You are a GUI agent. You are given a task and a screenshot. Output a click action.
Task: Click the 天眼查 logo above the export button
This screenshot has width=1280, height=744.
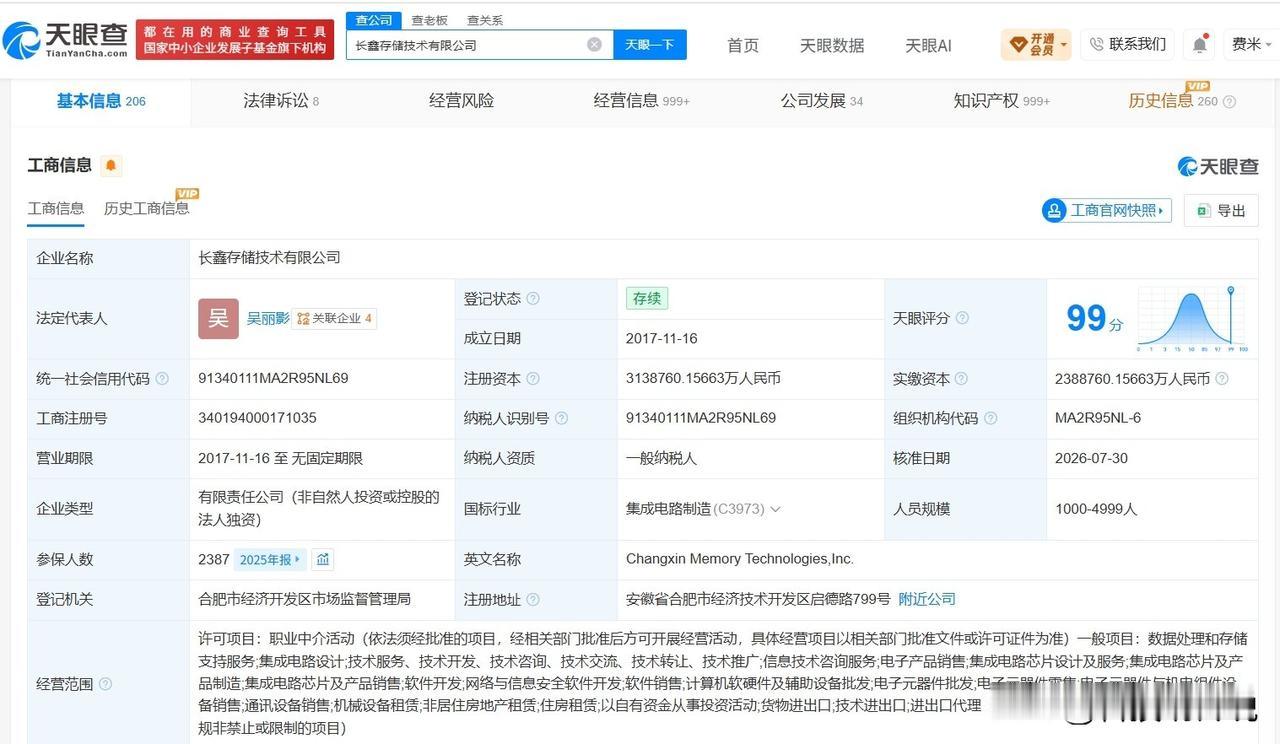click(x=1218, y=167)
